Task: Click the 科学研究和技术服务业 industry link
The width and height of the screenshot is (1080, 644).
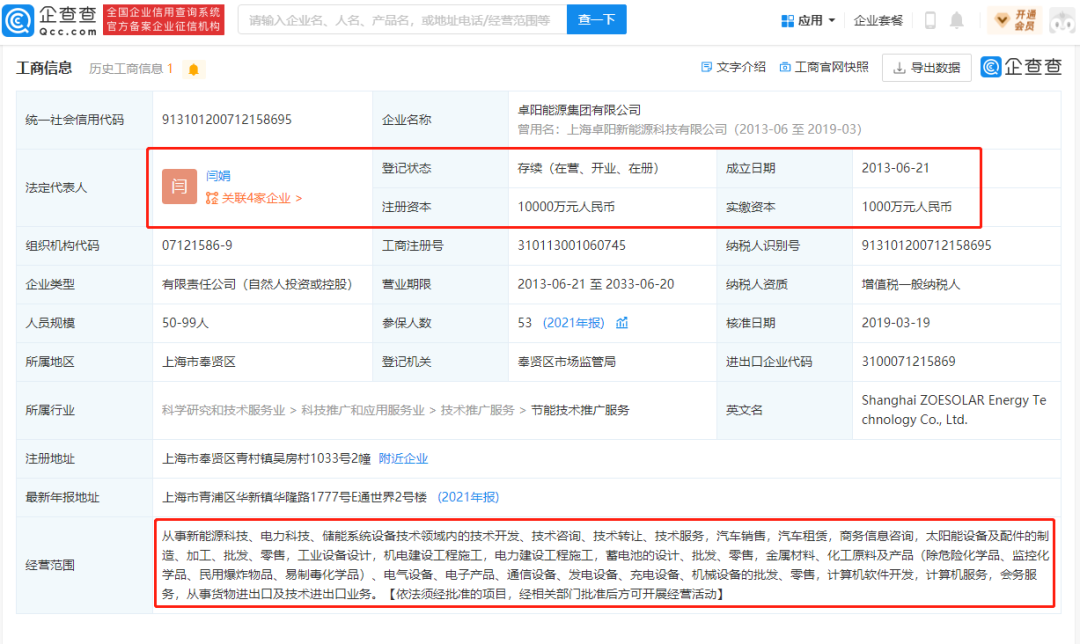Action: click(223, 411)
